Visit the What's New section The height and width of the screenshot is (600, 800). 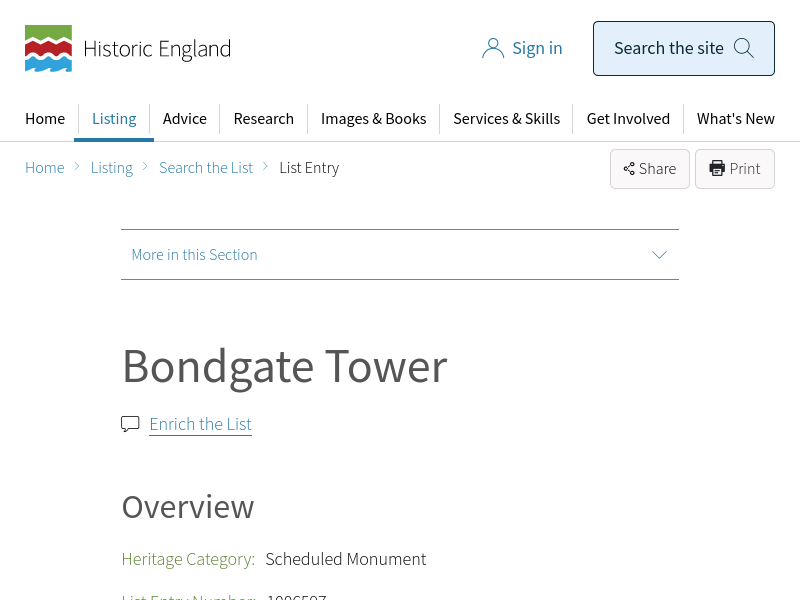pyautogui.click(x=735, y=119)
